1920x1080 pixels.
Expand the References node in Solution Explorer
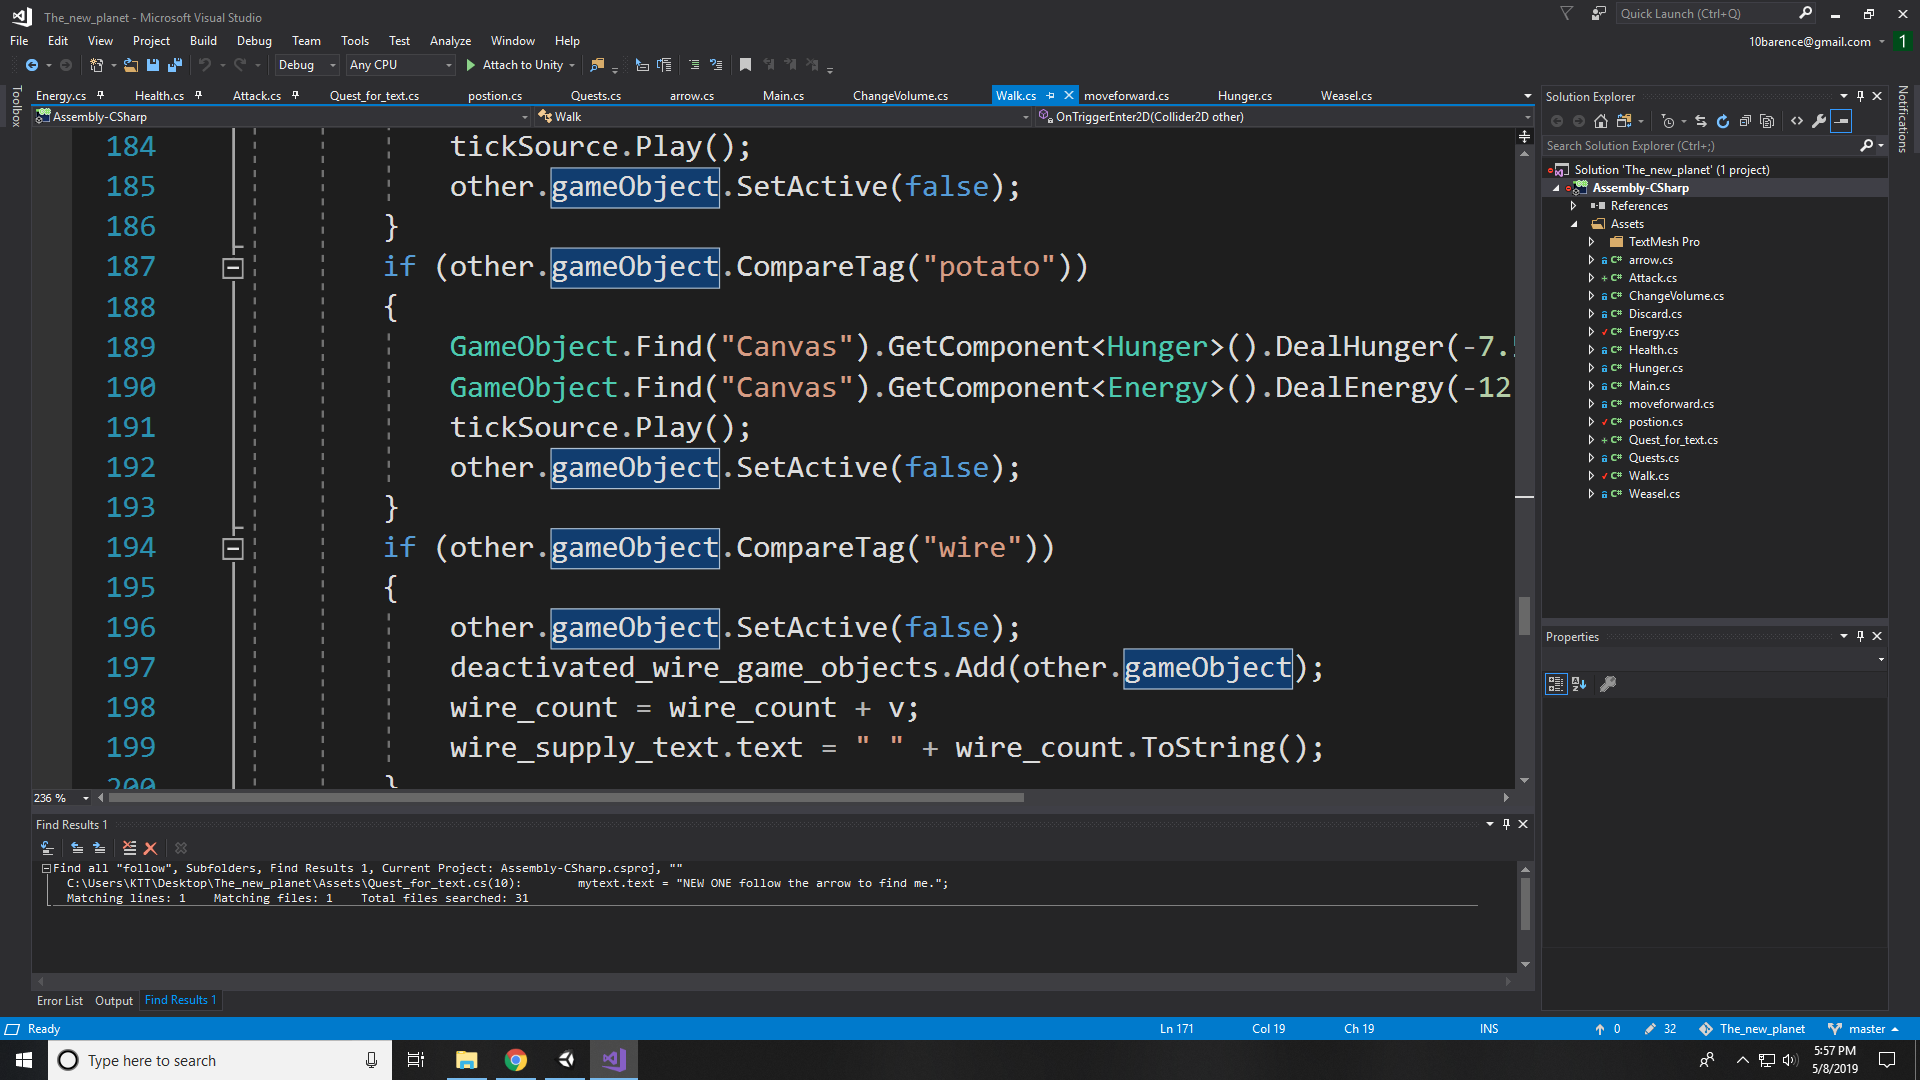coord(1573,206)
